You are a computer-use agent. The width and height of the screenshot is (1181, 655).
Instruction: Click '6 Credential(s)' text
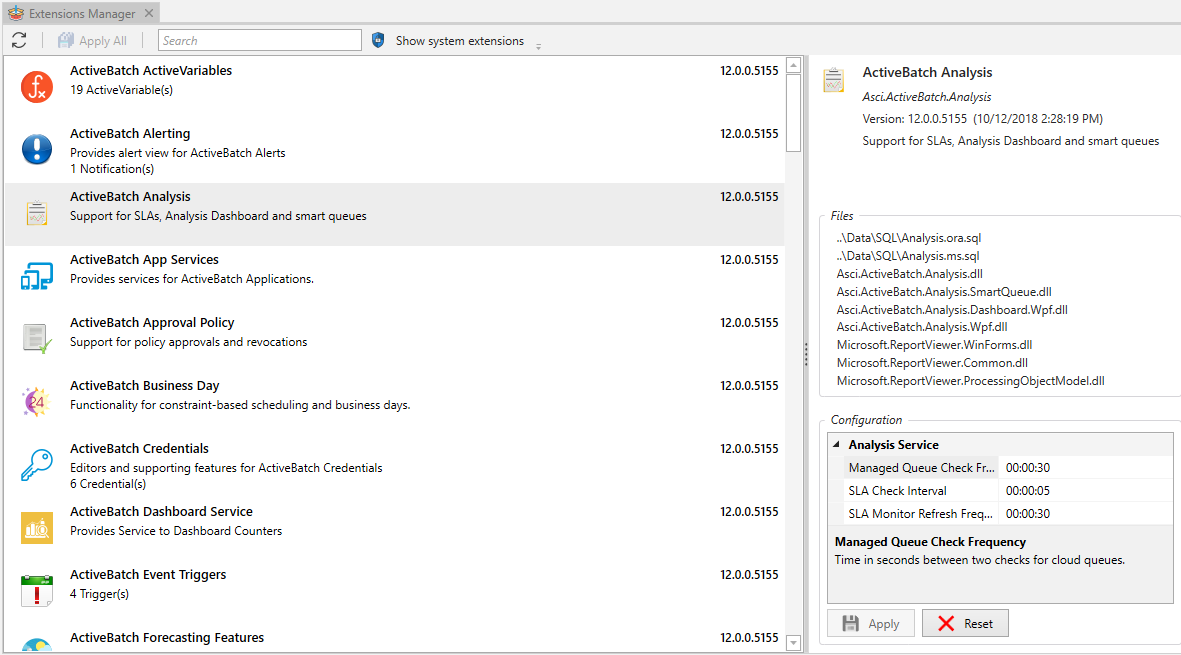pyautogui.click(x=108, y=483)
